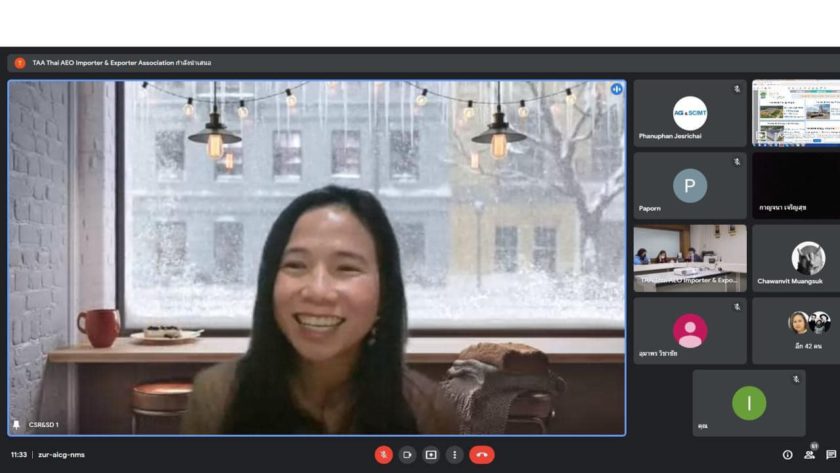The height and width of the screenshot is (473, 840).
Task: Open the three-dot more options menu
Action: [x=455, y=455]
